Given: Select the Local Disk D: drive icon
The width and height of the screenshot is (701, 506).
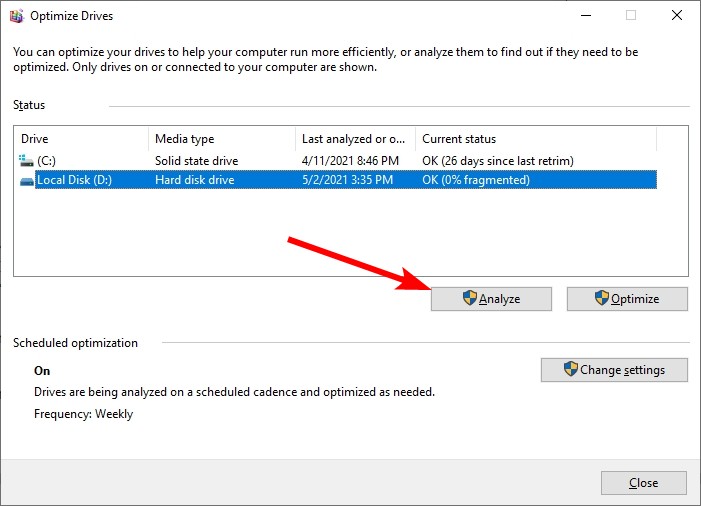Looking at the screenshot, I should click(26, 181).
